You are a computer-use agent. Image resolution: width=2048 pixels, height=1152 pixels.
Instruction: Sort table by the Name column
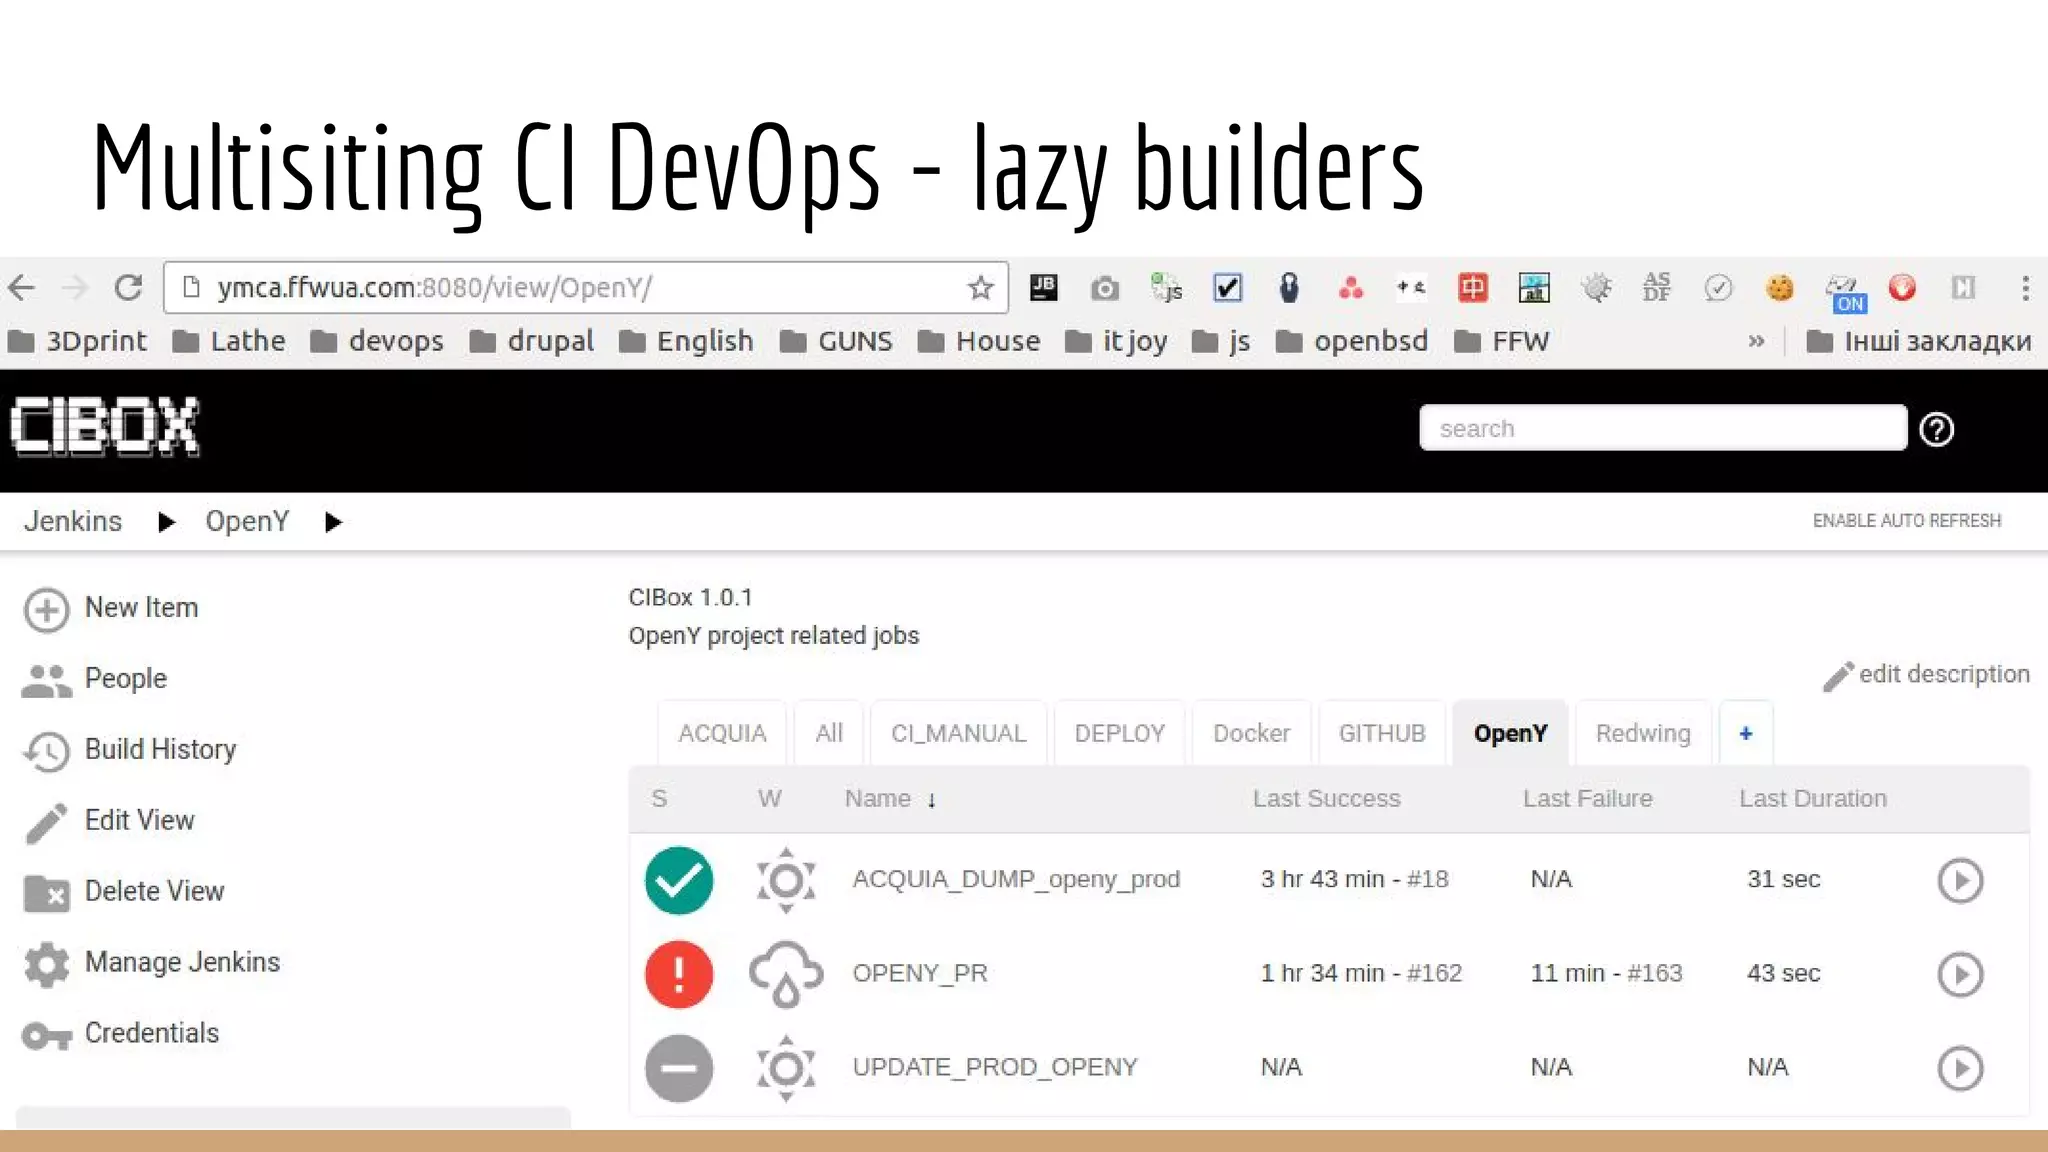coord(890,799)
